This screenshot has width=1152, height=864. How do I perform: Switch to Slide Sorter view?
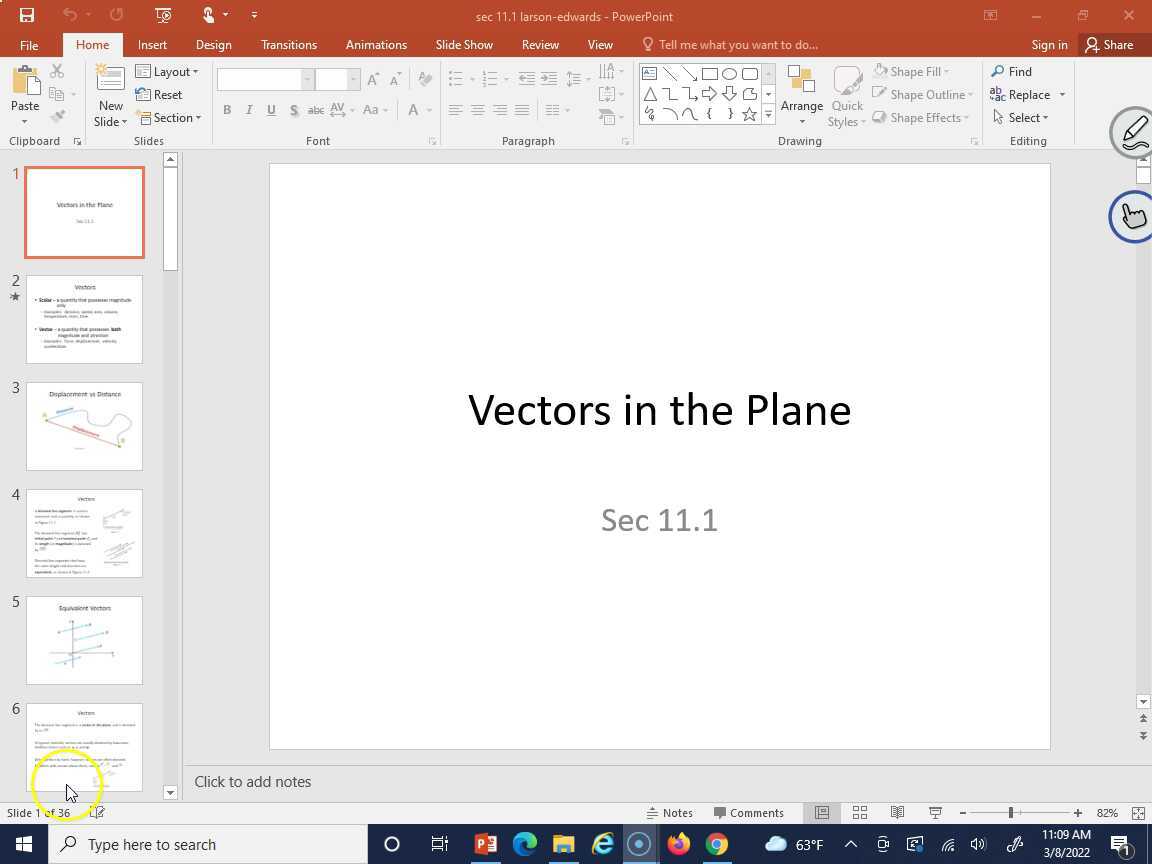(859, 813)
